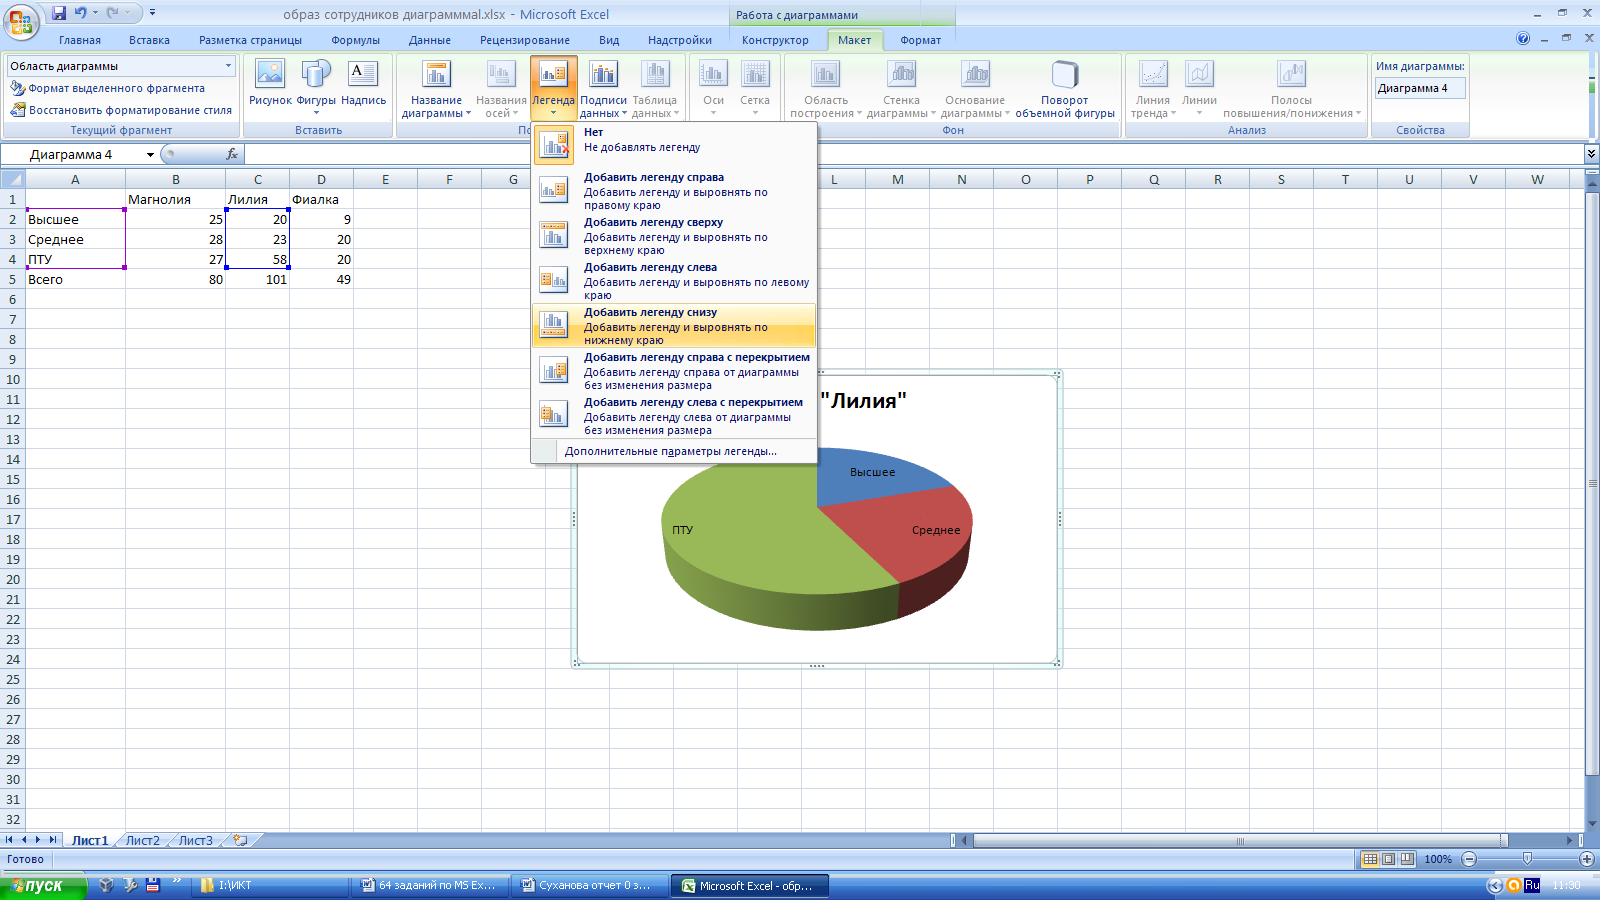
Task: Open the Фигуры shapes gallery
Action: (x=316, y=88)
